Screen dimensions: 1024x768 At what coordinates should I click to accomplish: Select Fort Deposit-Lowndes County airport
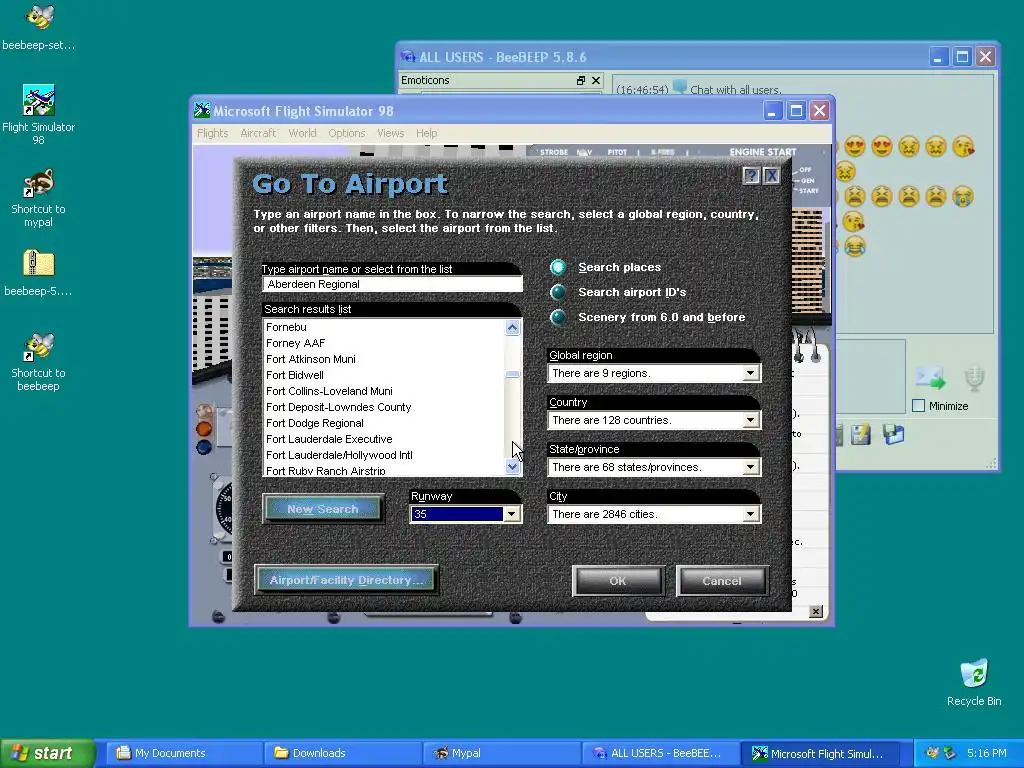[x=384, y=407]
